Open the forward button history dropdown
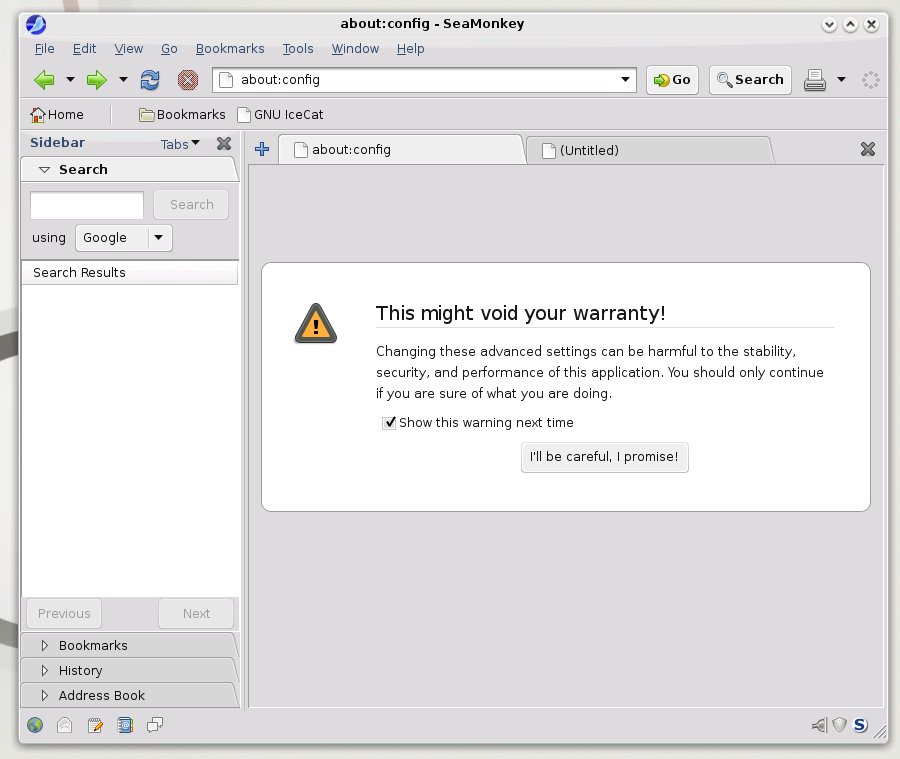Screen dimensions: 900x759 (123, 79)
